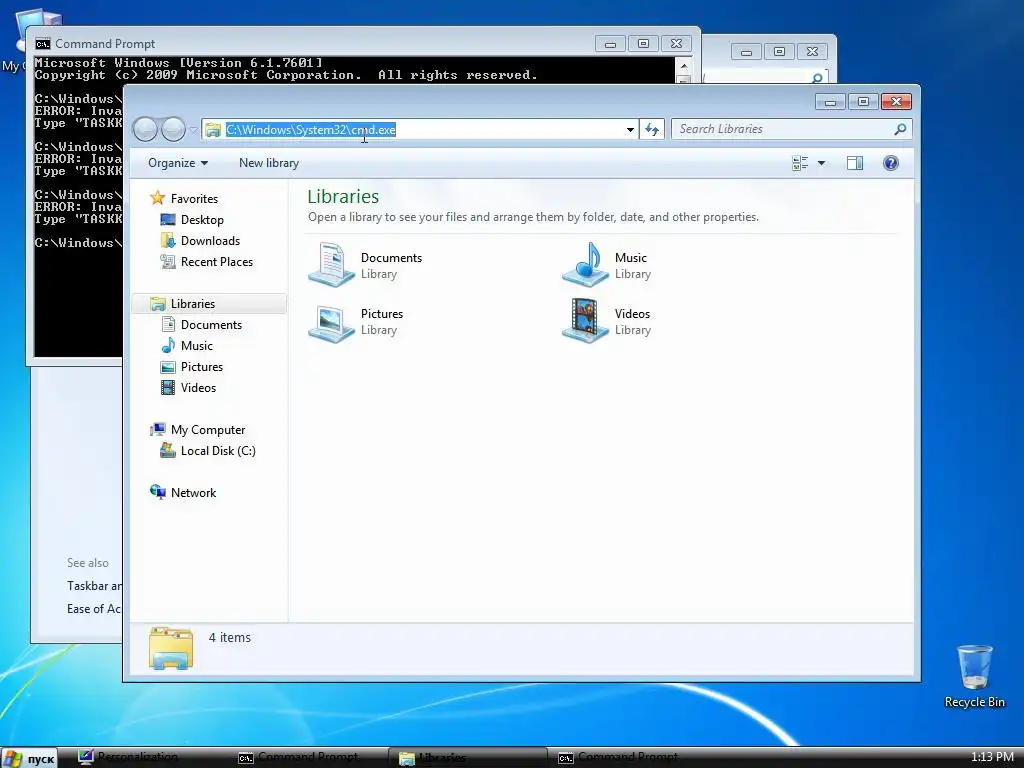Click the Command Prompt scrollbar up arrow
This screenshot has height=768, width=1024.
coord(684,65)
